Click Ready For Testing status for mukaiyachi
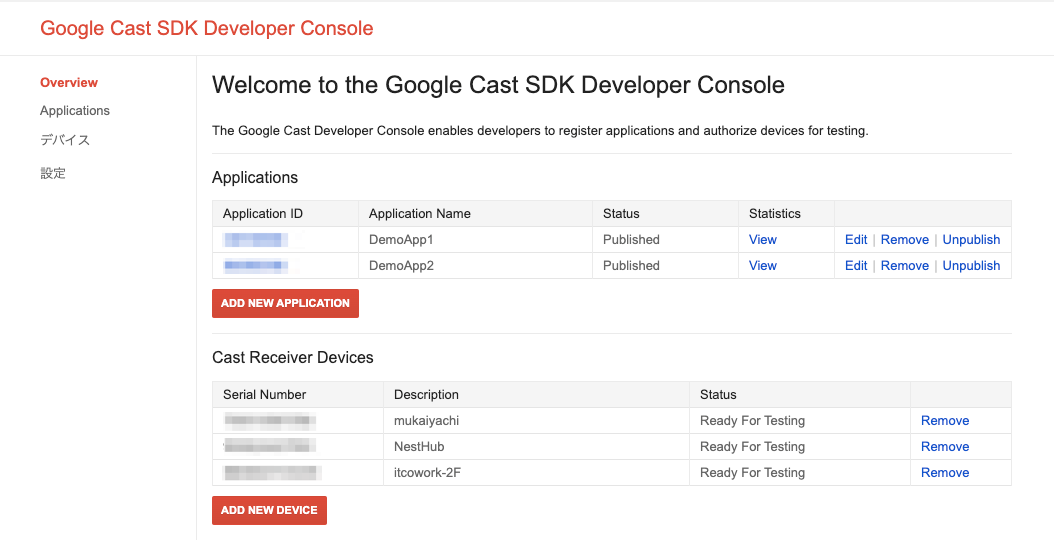The image size is (1054, 558). (752, 420)
